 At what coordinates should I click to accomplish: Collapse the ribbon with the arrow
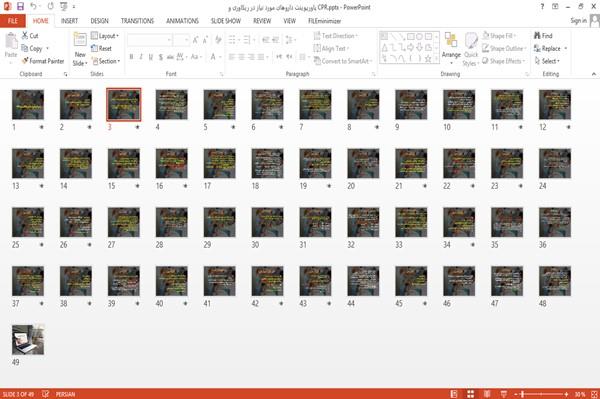[x=593, y=74]
